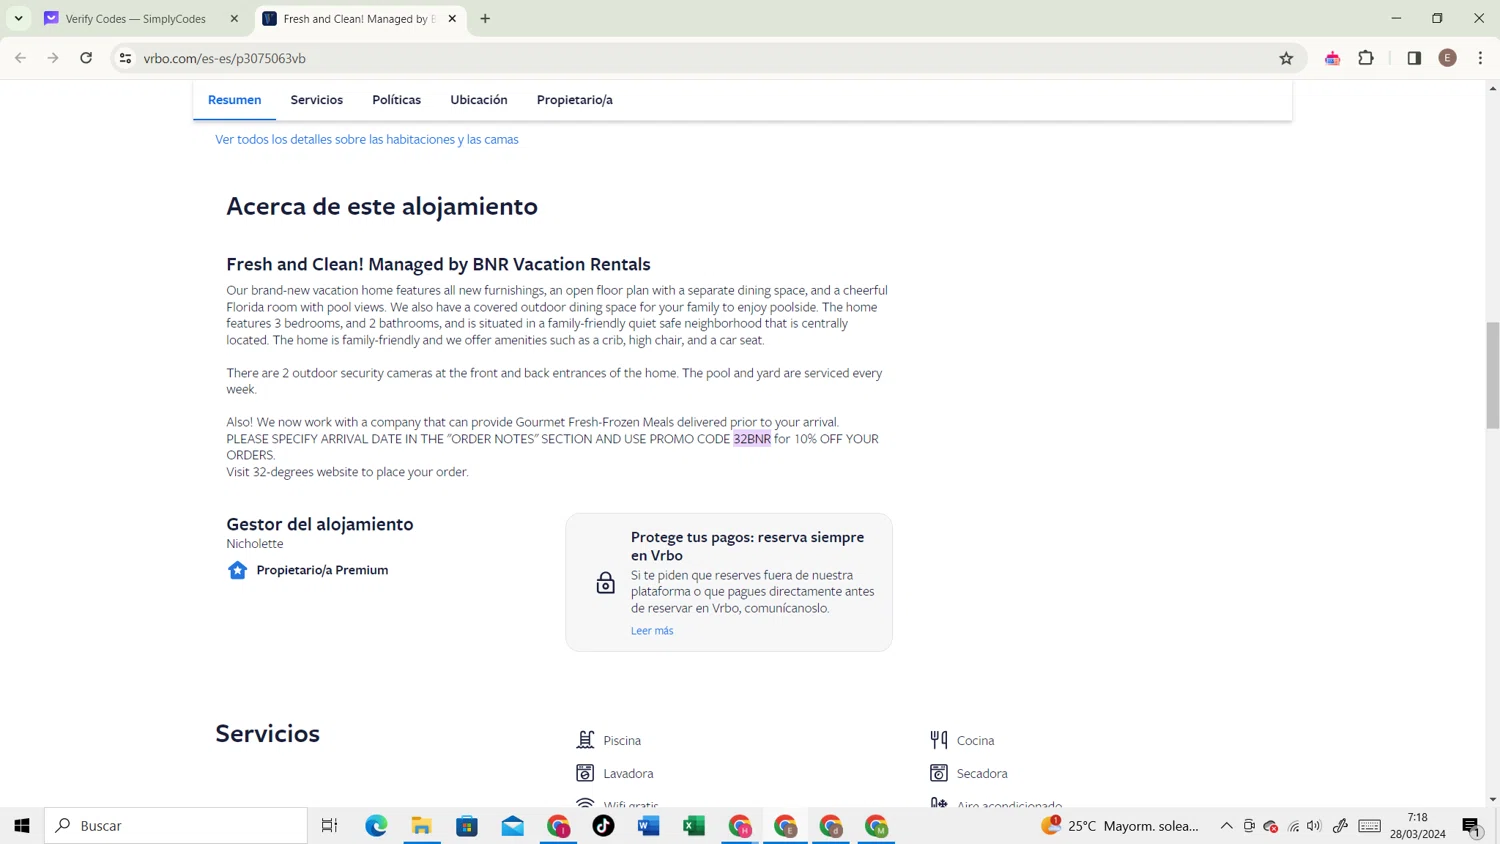Image resolution: width=1500 pixels, height=844 pixels.
Task: Open the Chrome three-dot menu
Action: pyautogui.click(x=1480, y=58)
